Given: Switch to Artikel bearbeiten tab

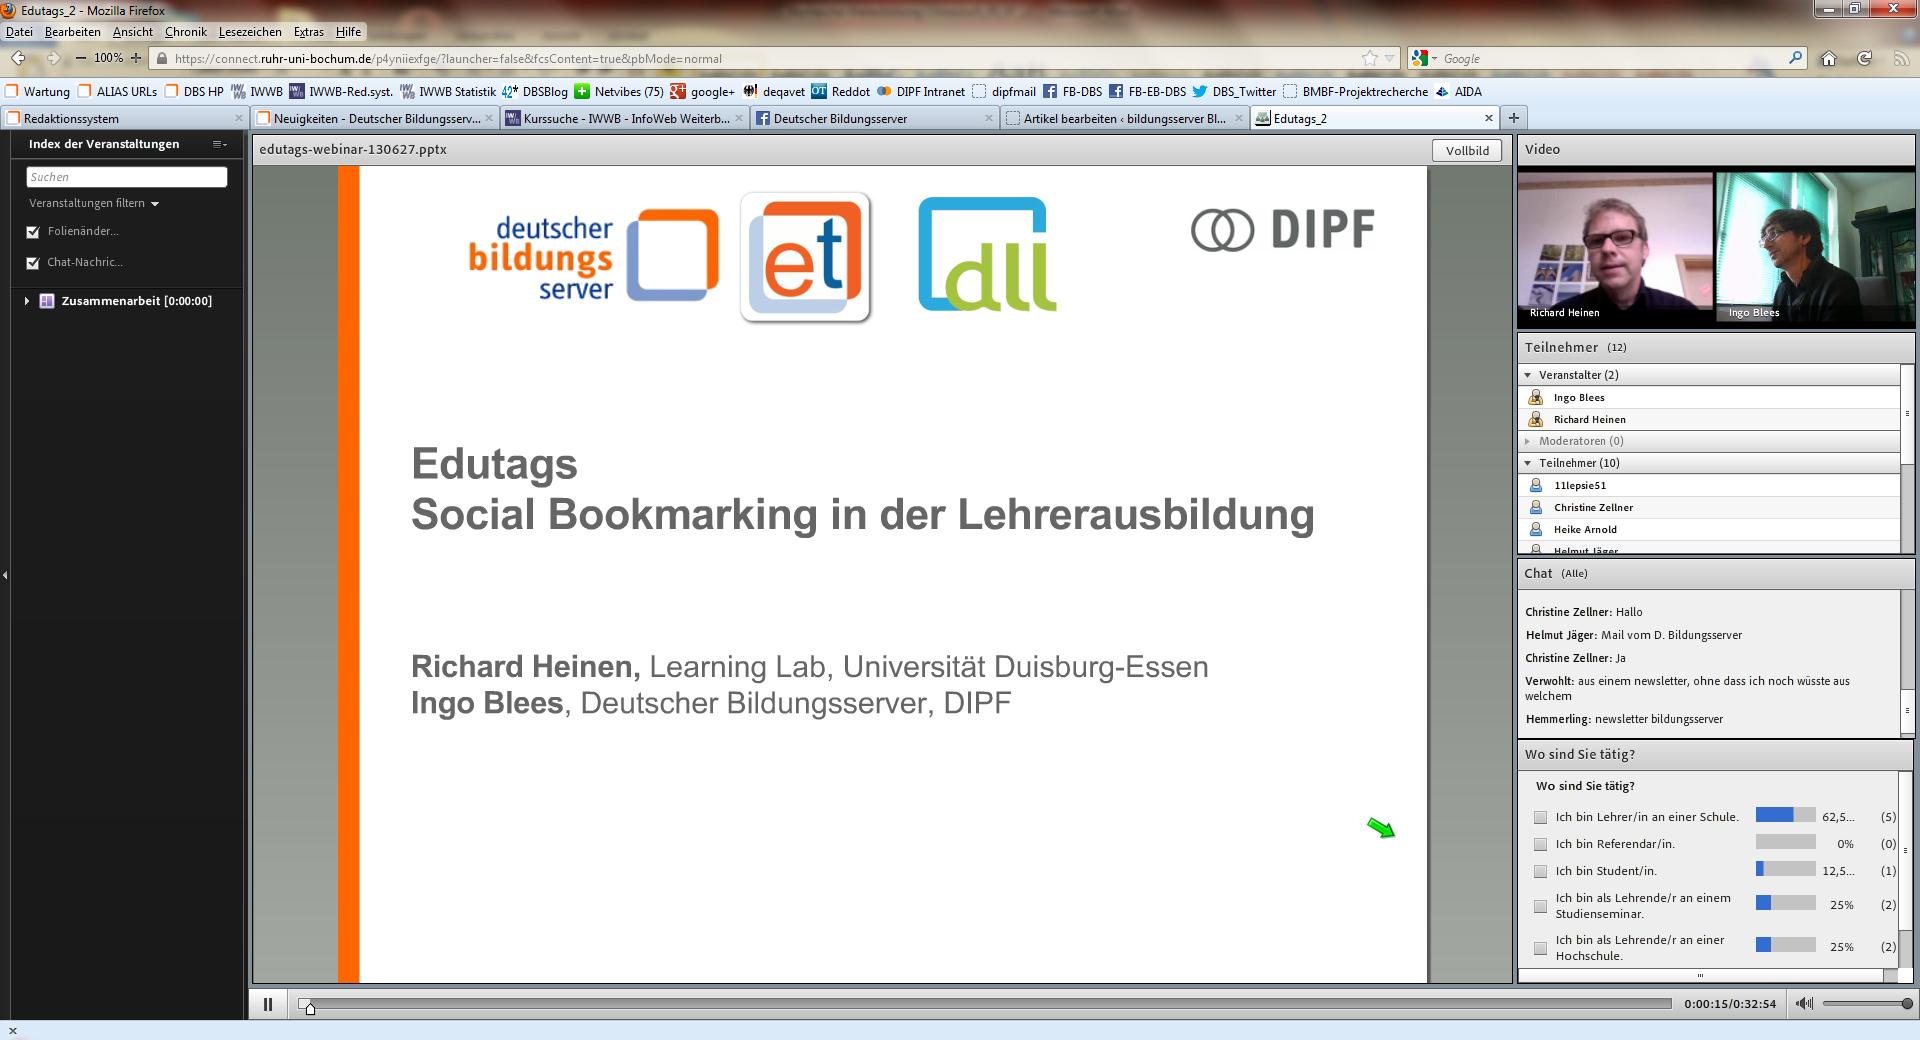Looking at the screenshot, I should [x=1125, y=118].
